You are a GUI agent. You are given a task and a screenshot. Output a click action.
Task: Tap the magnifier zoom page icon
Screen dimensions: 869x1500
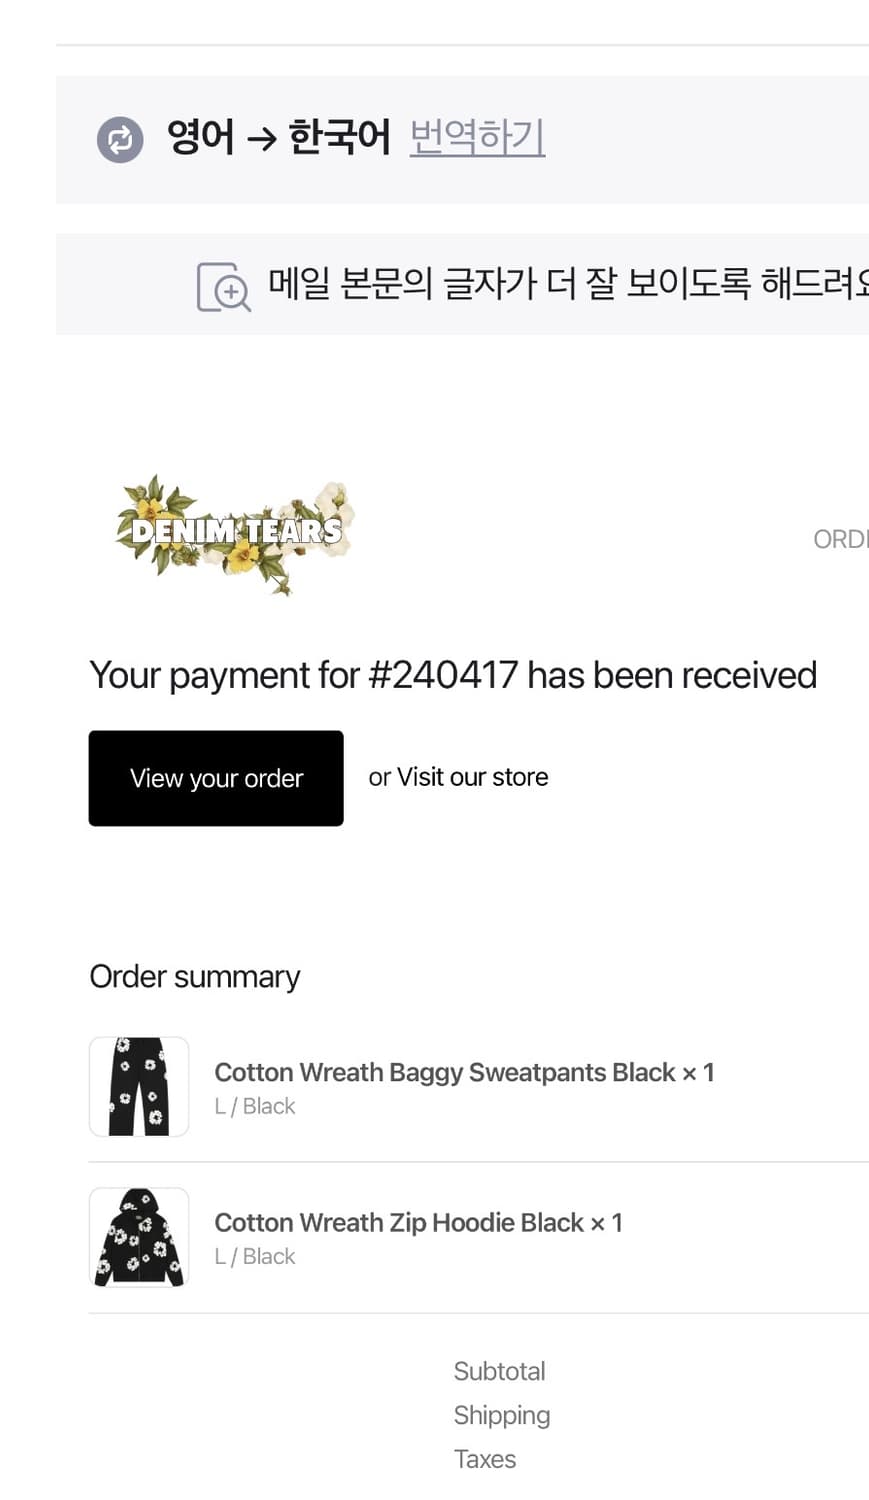click(223, 287)
